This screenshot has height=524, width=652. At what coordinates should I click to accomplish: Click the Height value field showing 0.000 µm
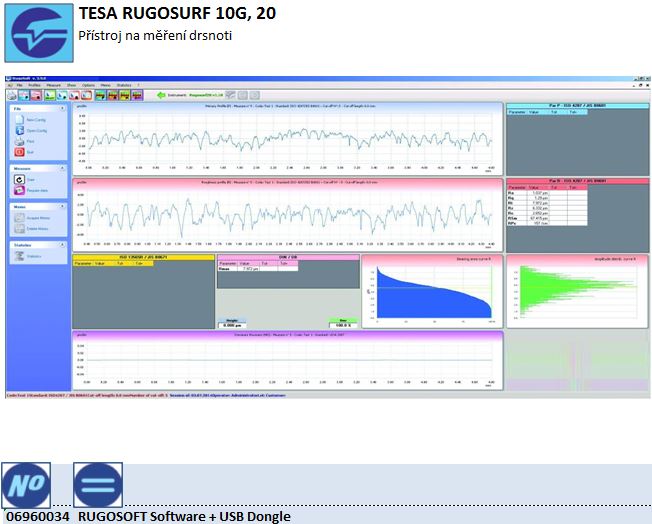point(232,325)
